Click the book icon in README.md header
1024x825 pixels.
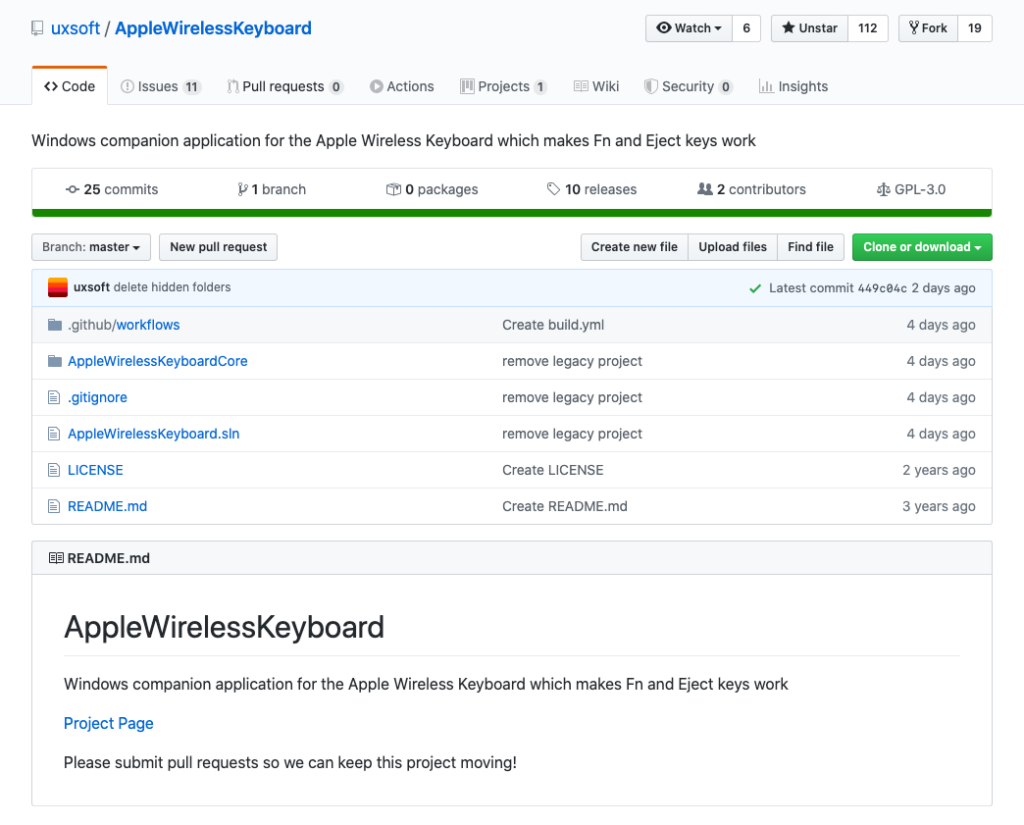tap(56, 558)
